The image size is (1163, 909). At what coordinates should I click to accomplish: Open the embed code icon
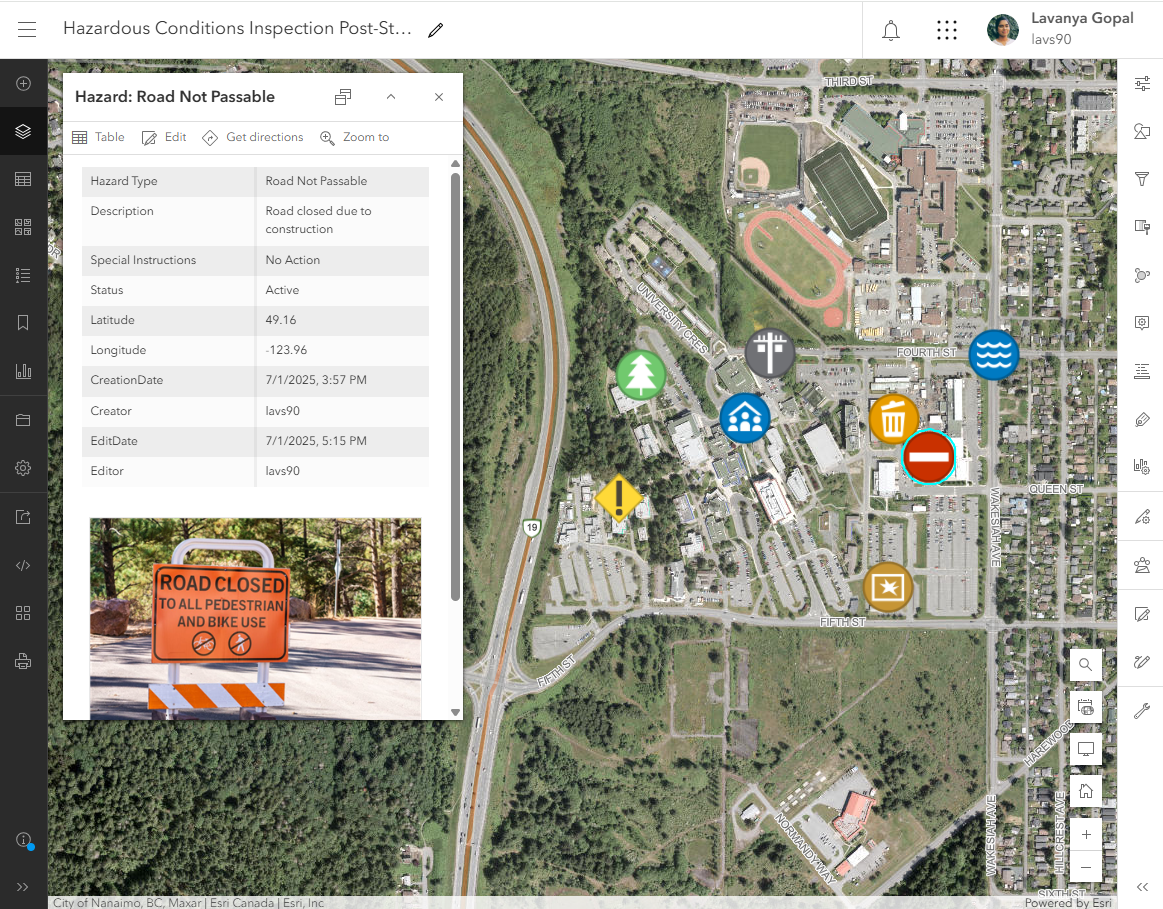(x=23, y=566)
